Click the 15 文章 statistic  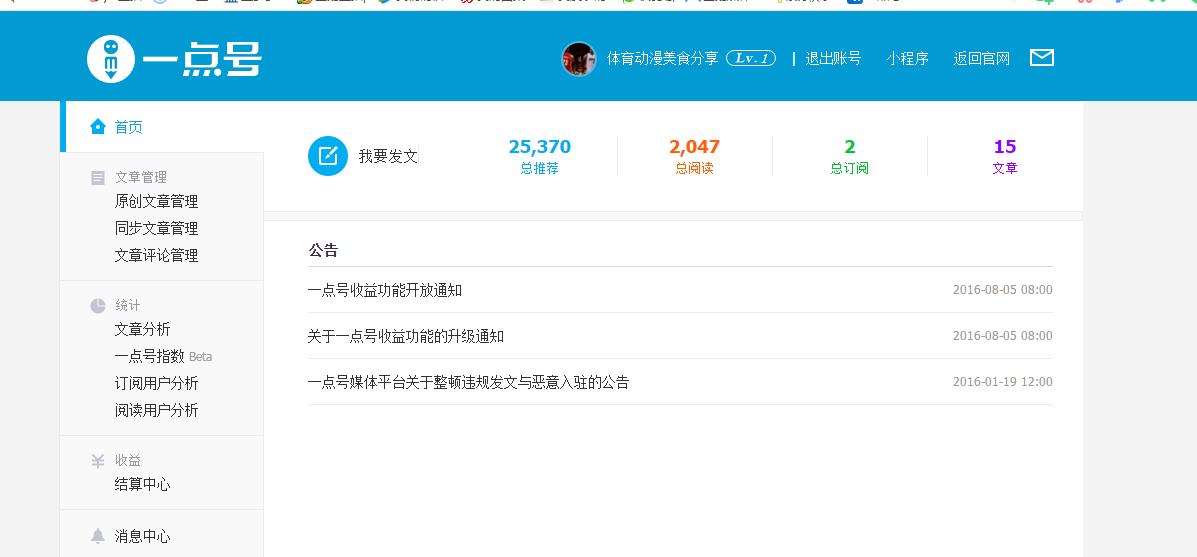[1005, 156]
